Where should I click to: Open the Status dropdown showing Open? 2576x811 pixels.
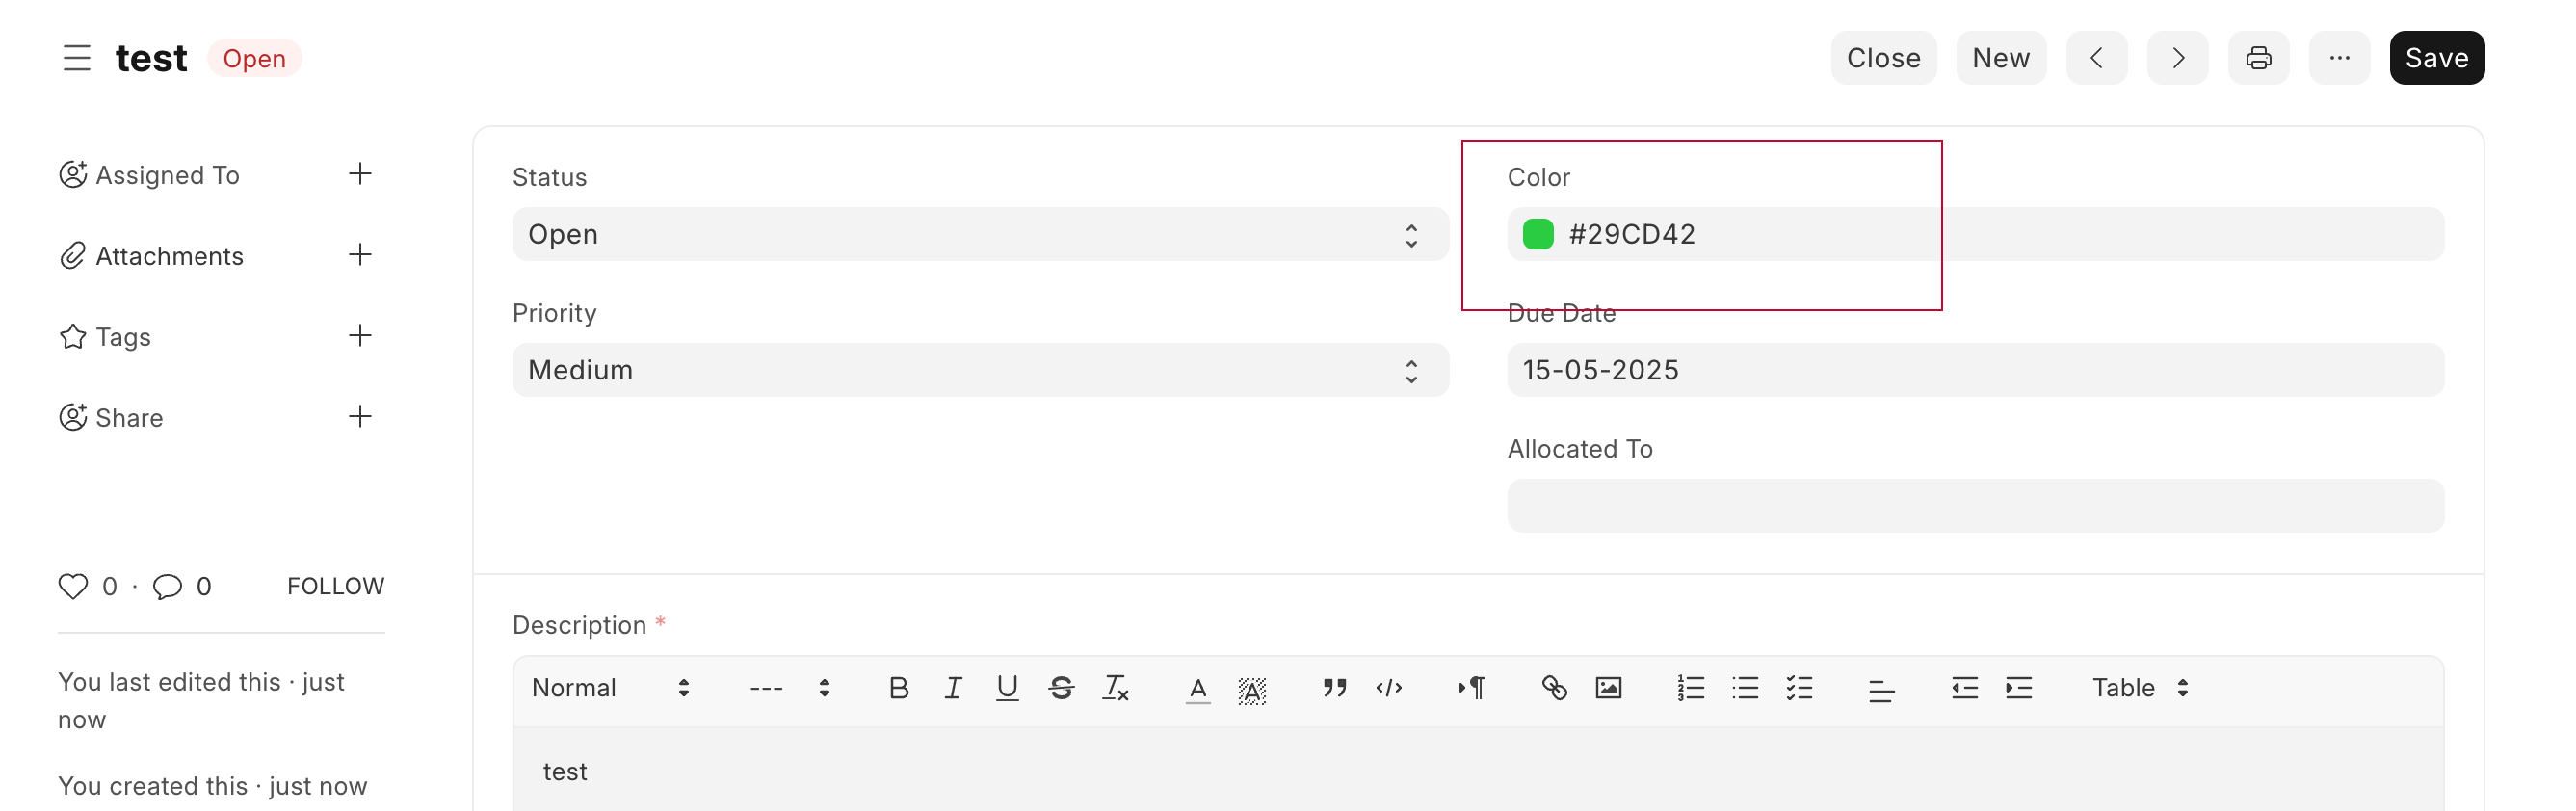click(x=980, y=234)
